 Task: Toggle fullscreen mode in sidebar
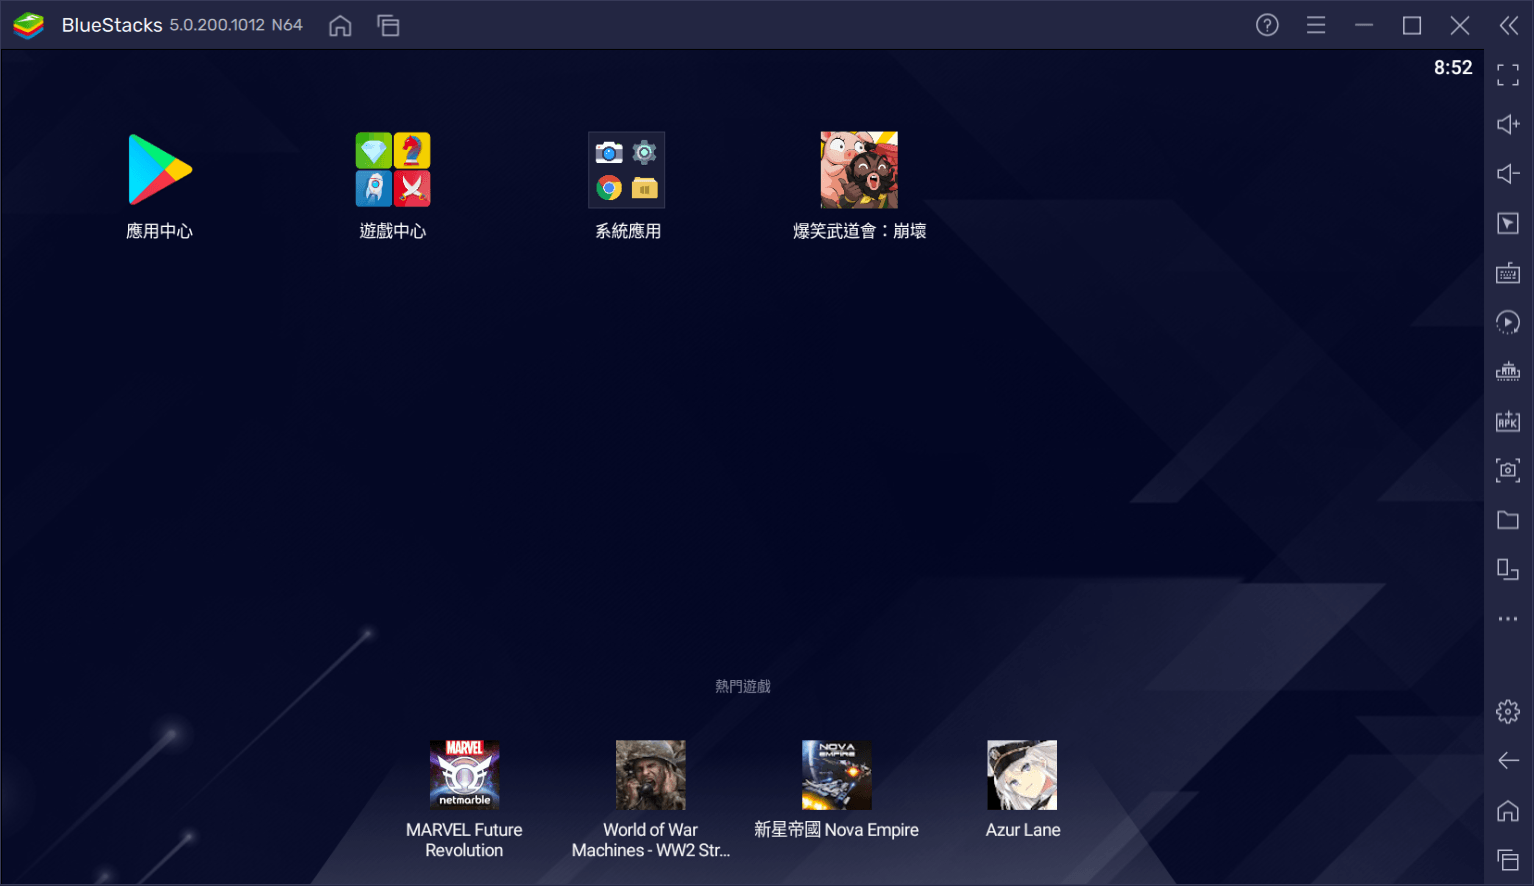(1508, 75)
